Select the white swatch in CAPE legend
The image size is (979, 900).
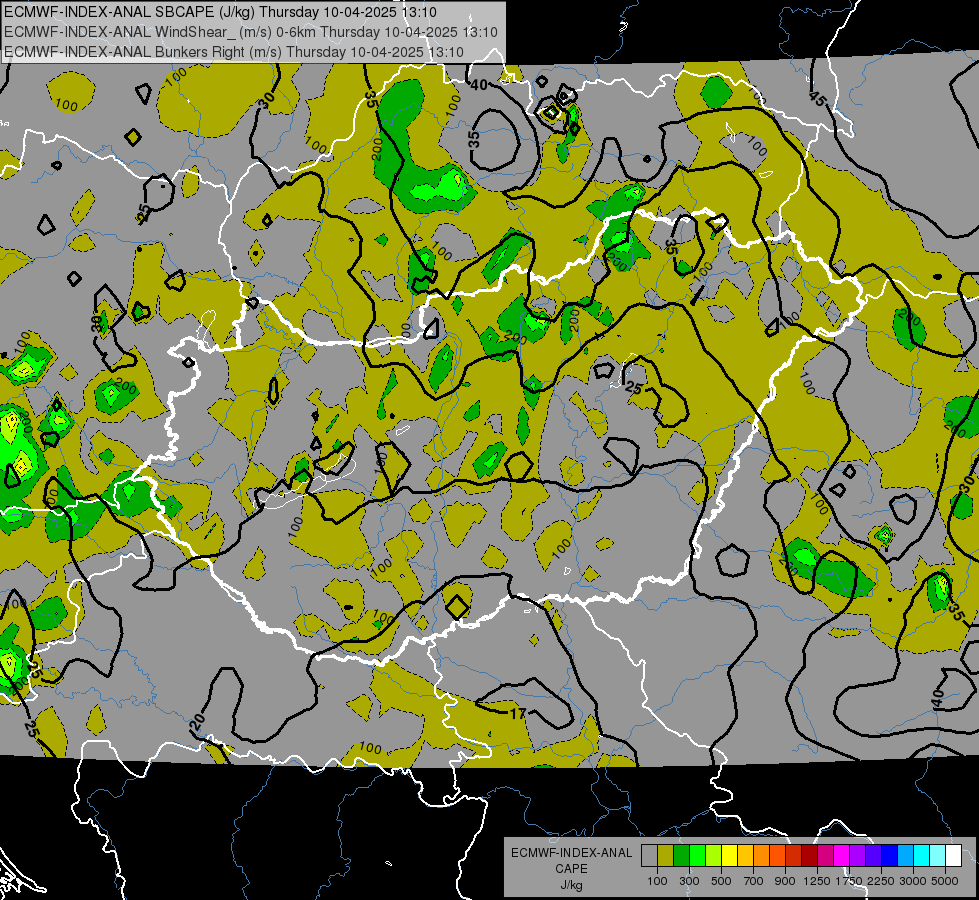coord(953,855)
